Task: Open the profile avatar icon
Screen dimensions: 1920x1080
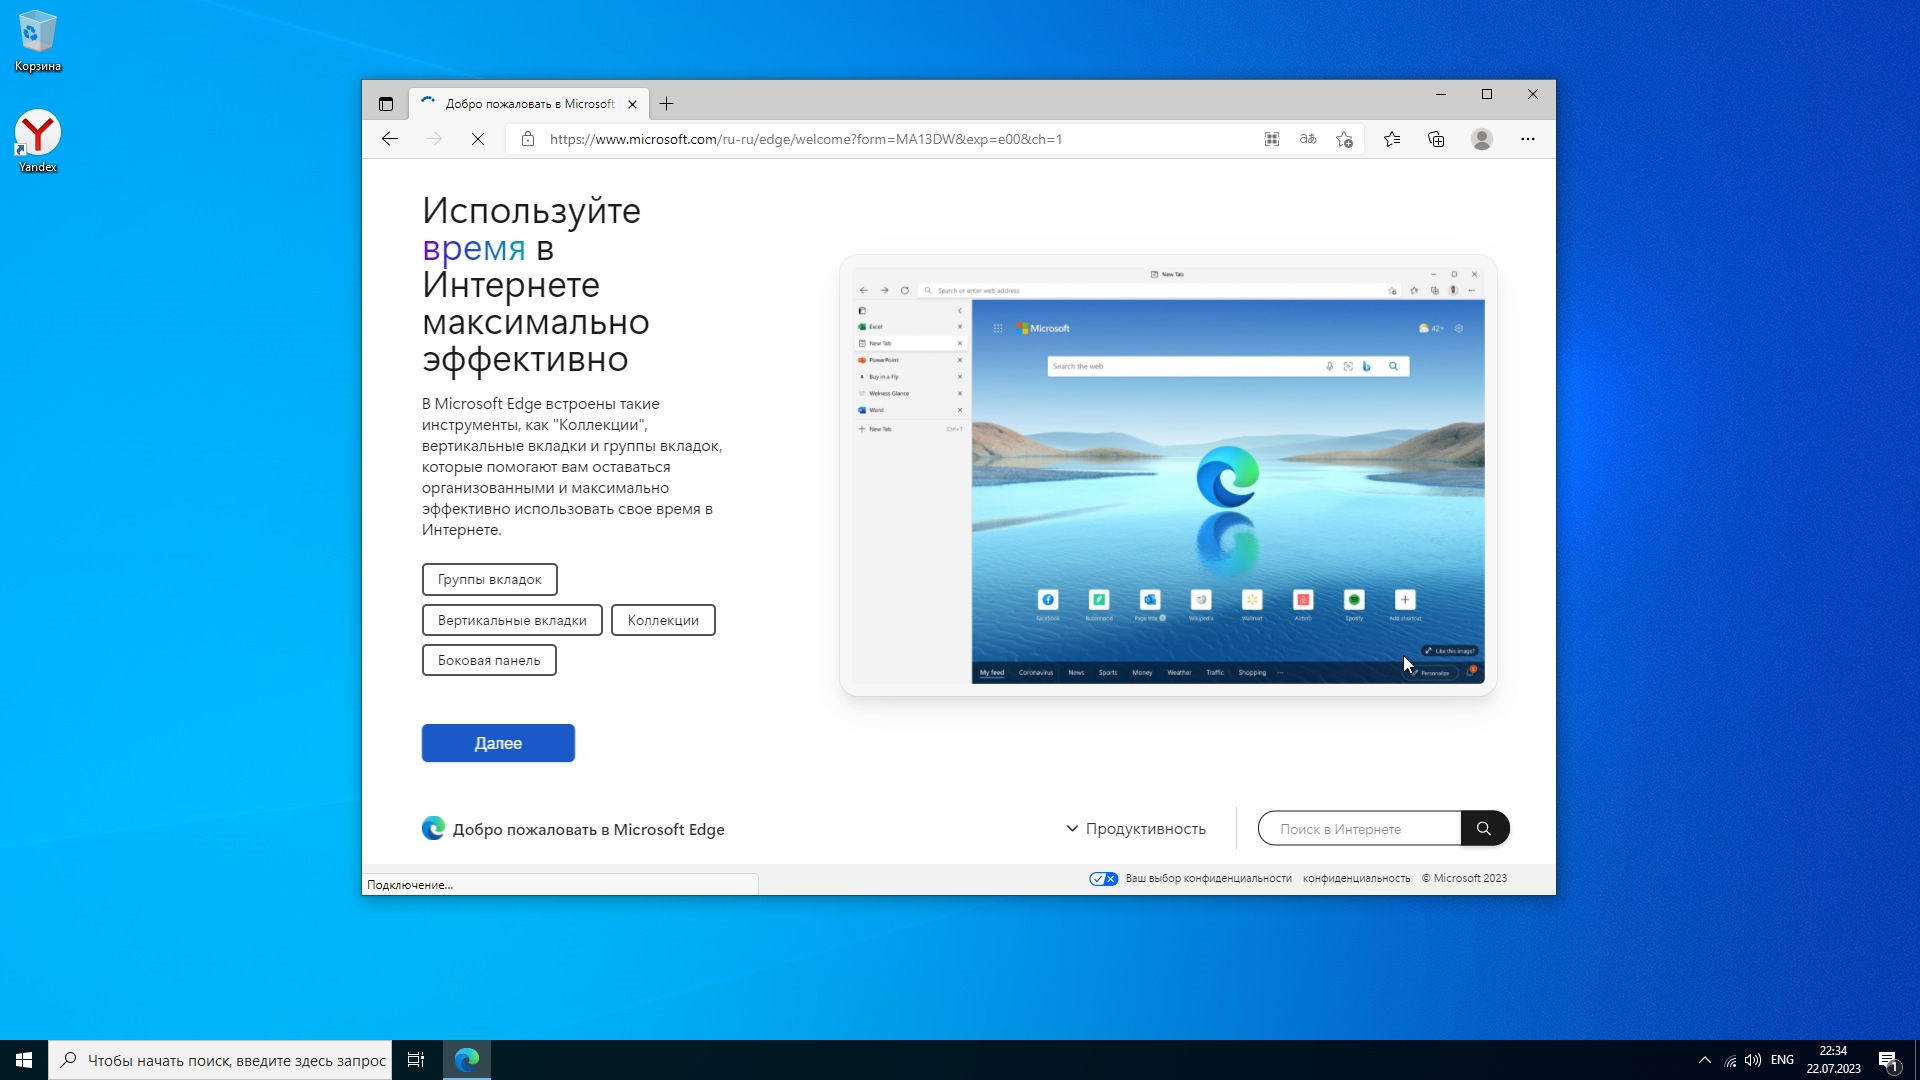Action: point(1482,139)
